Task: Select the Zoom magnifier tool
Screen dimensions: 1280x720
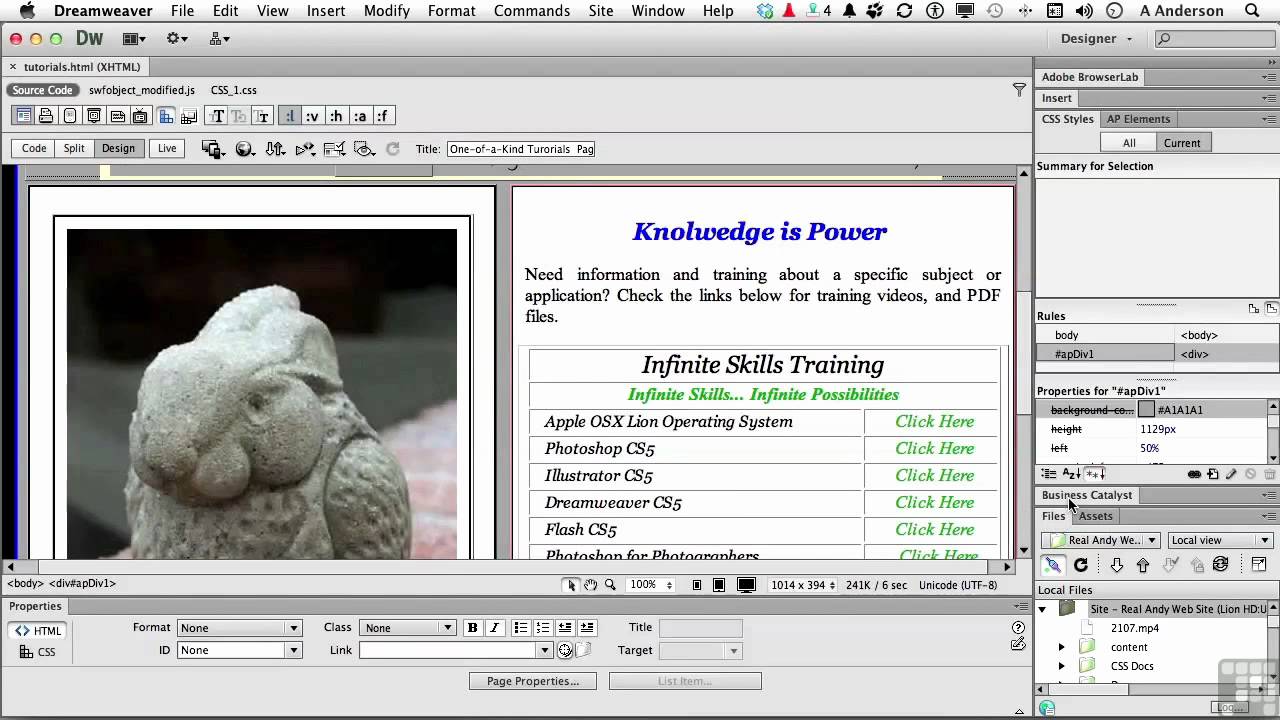Action: (610, 585)
